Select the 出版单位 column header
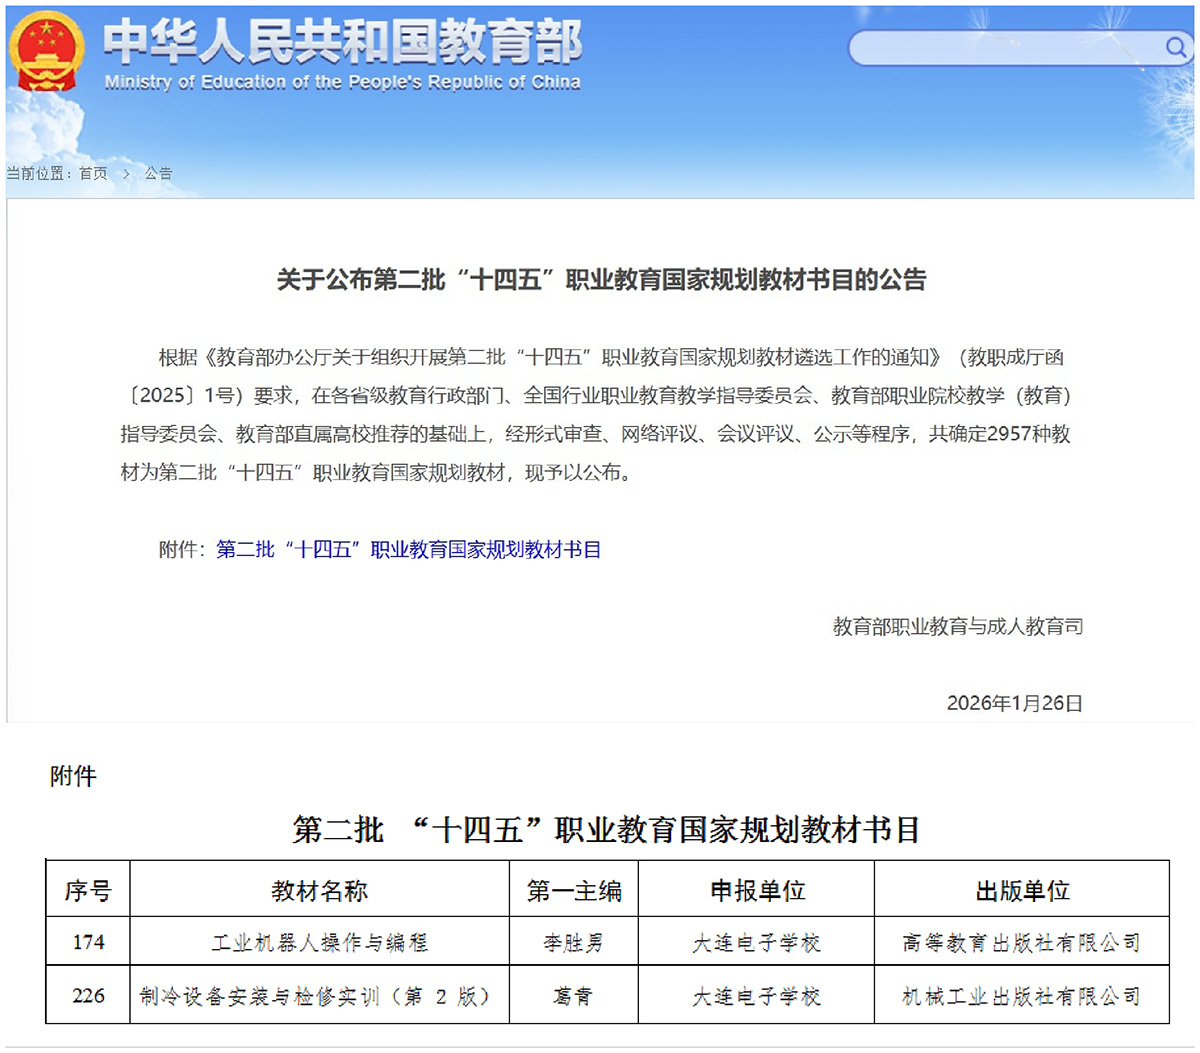The image size is (1200, 1053). pyautogui.click(x=1022, y=890)
